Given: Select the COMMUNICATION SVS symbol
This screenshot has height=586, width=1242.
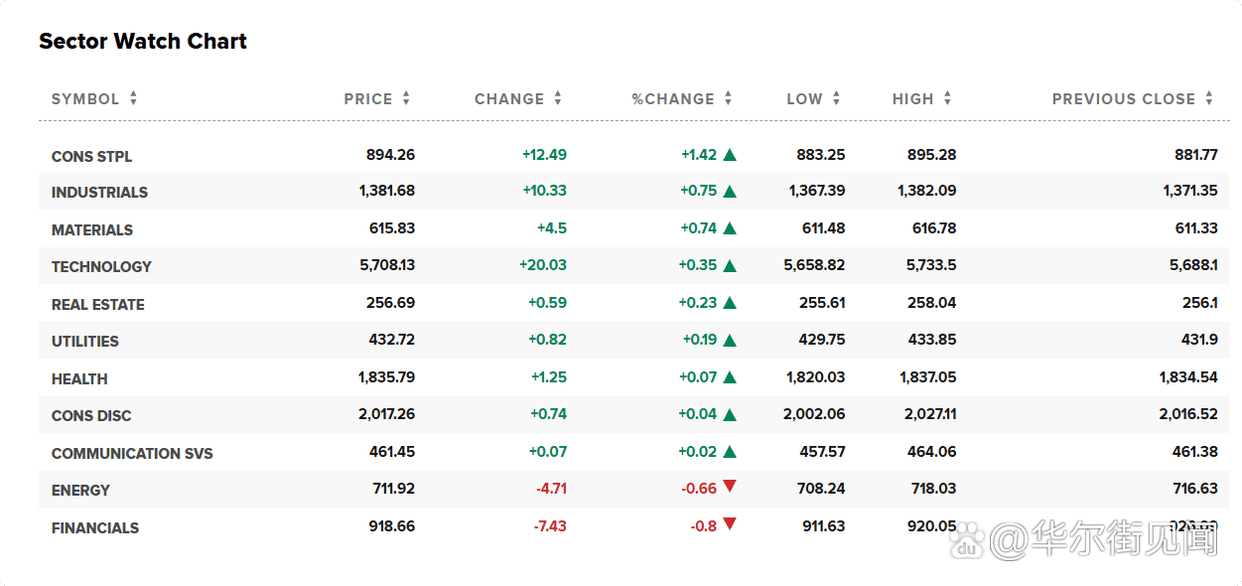Looking at the screenshot, I should point(132,453).
